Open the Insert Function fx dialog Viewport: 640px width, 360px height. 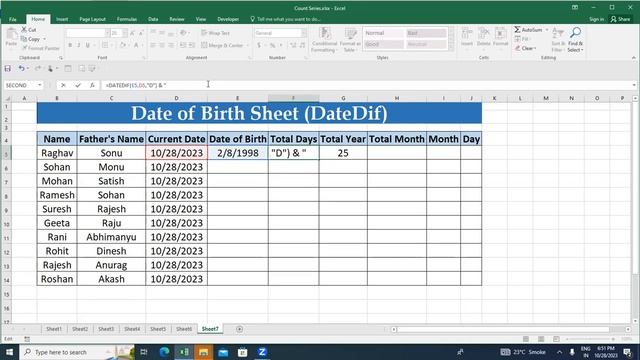tap(92, 85)
